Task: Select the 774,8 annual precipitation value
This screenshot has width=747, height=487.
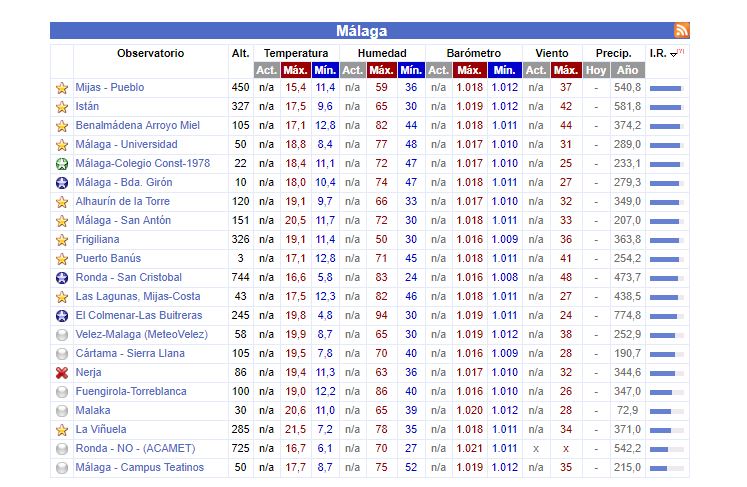Action: pos(627,315)
